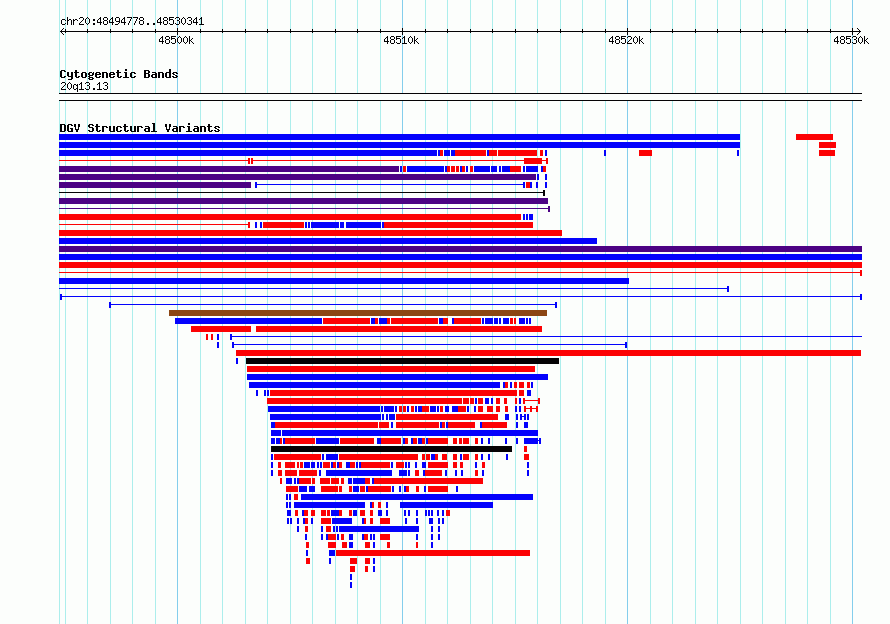Select the Cytogenetic Bands track title
The height and width of the screenshot is (624, 890).
click(119, 74)
